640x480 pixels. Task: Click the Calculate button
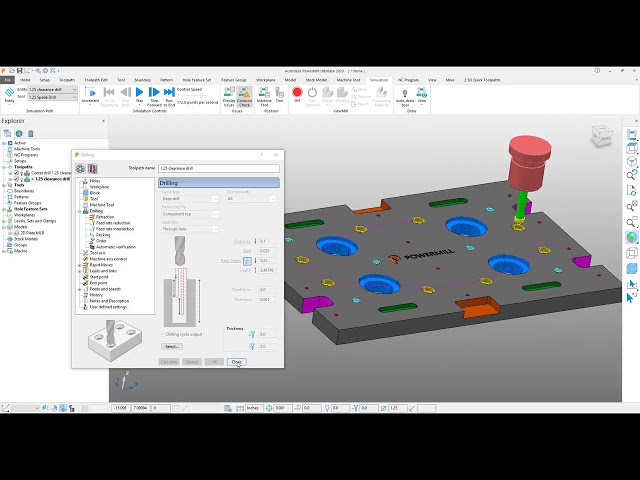(169, 362)
